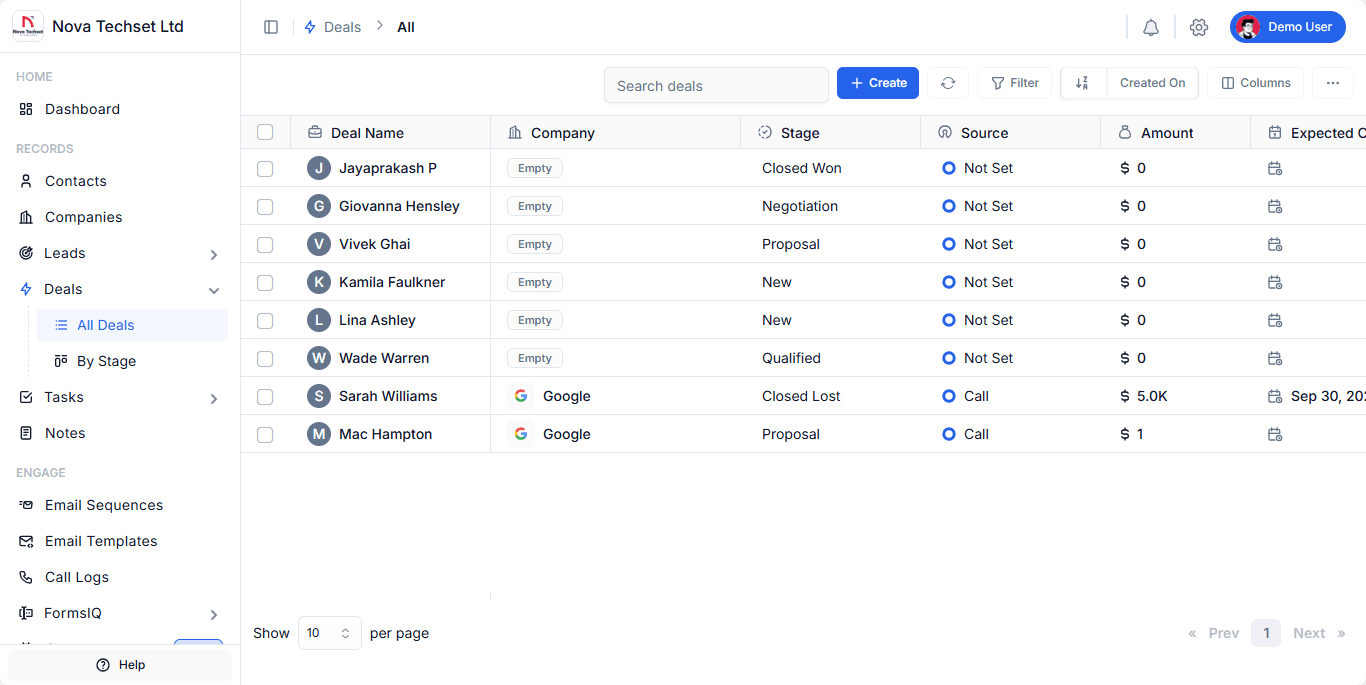Screen dimensions: 1366x685
Task: Open the three-dot more options menu
Action: tap(1332, 83)
